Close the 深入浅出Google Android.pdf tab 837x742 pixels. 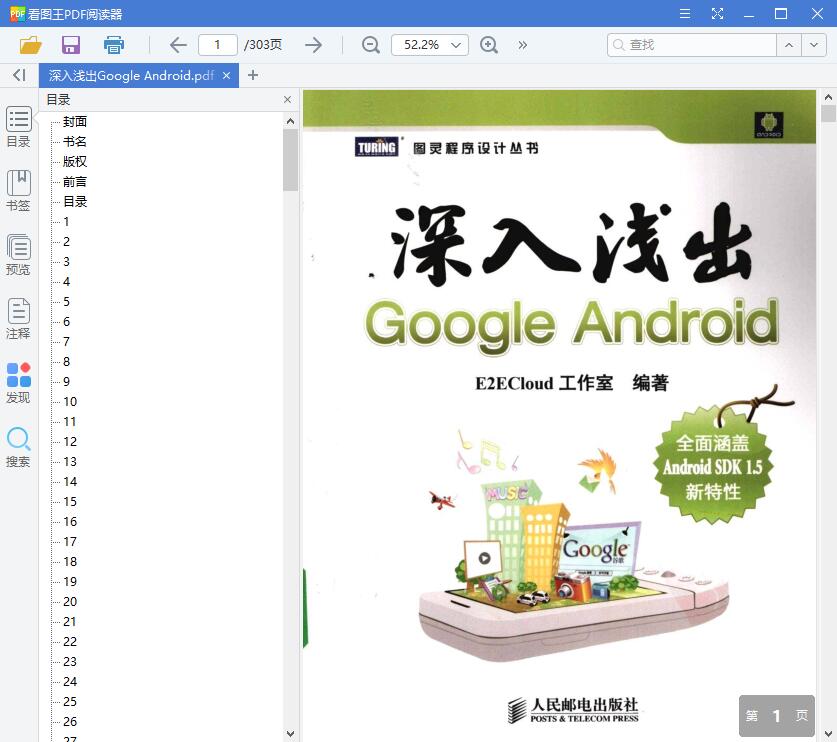point(226,76)
